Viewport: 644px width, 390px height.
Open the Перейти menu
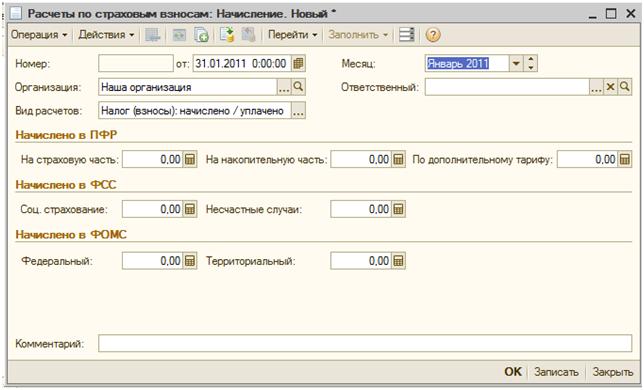292,35
